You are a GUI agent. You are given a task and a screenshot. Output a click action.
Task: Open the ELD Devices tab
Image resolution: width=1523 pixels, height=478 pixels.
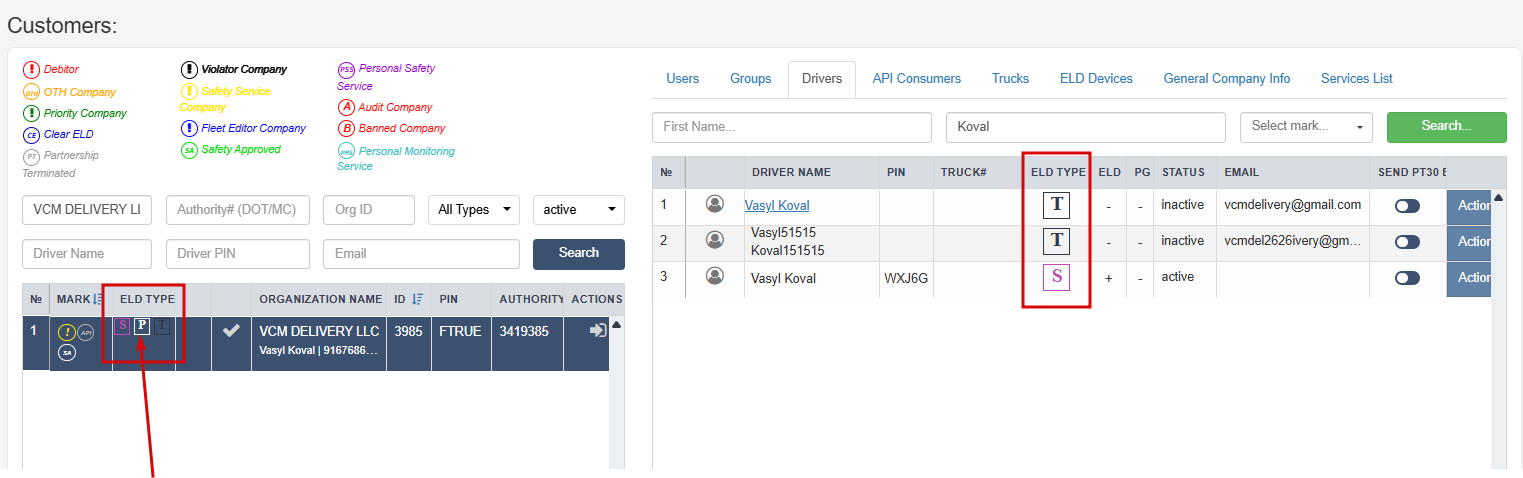[x=1096, y=79]
